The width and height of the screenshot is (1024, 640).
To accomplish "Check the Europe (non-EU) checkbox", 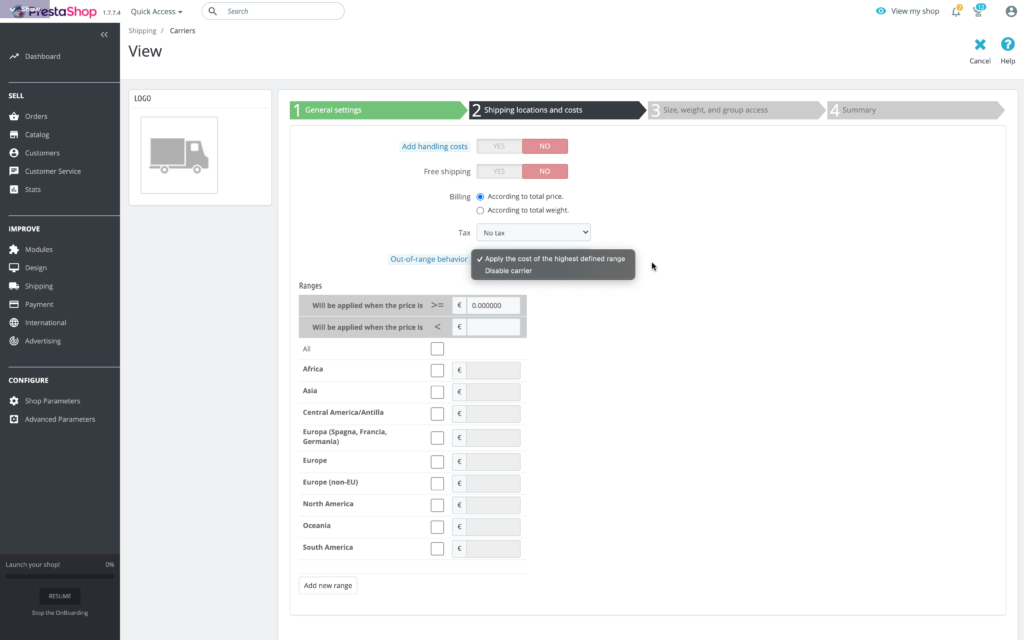I will (437, 483).
